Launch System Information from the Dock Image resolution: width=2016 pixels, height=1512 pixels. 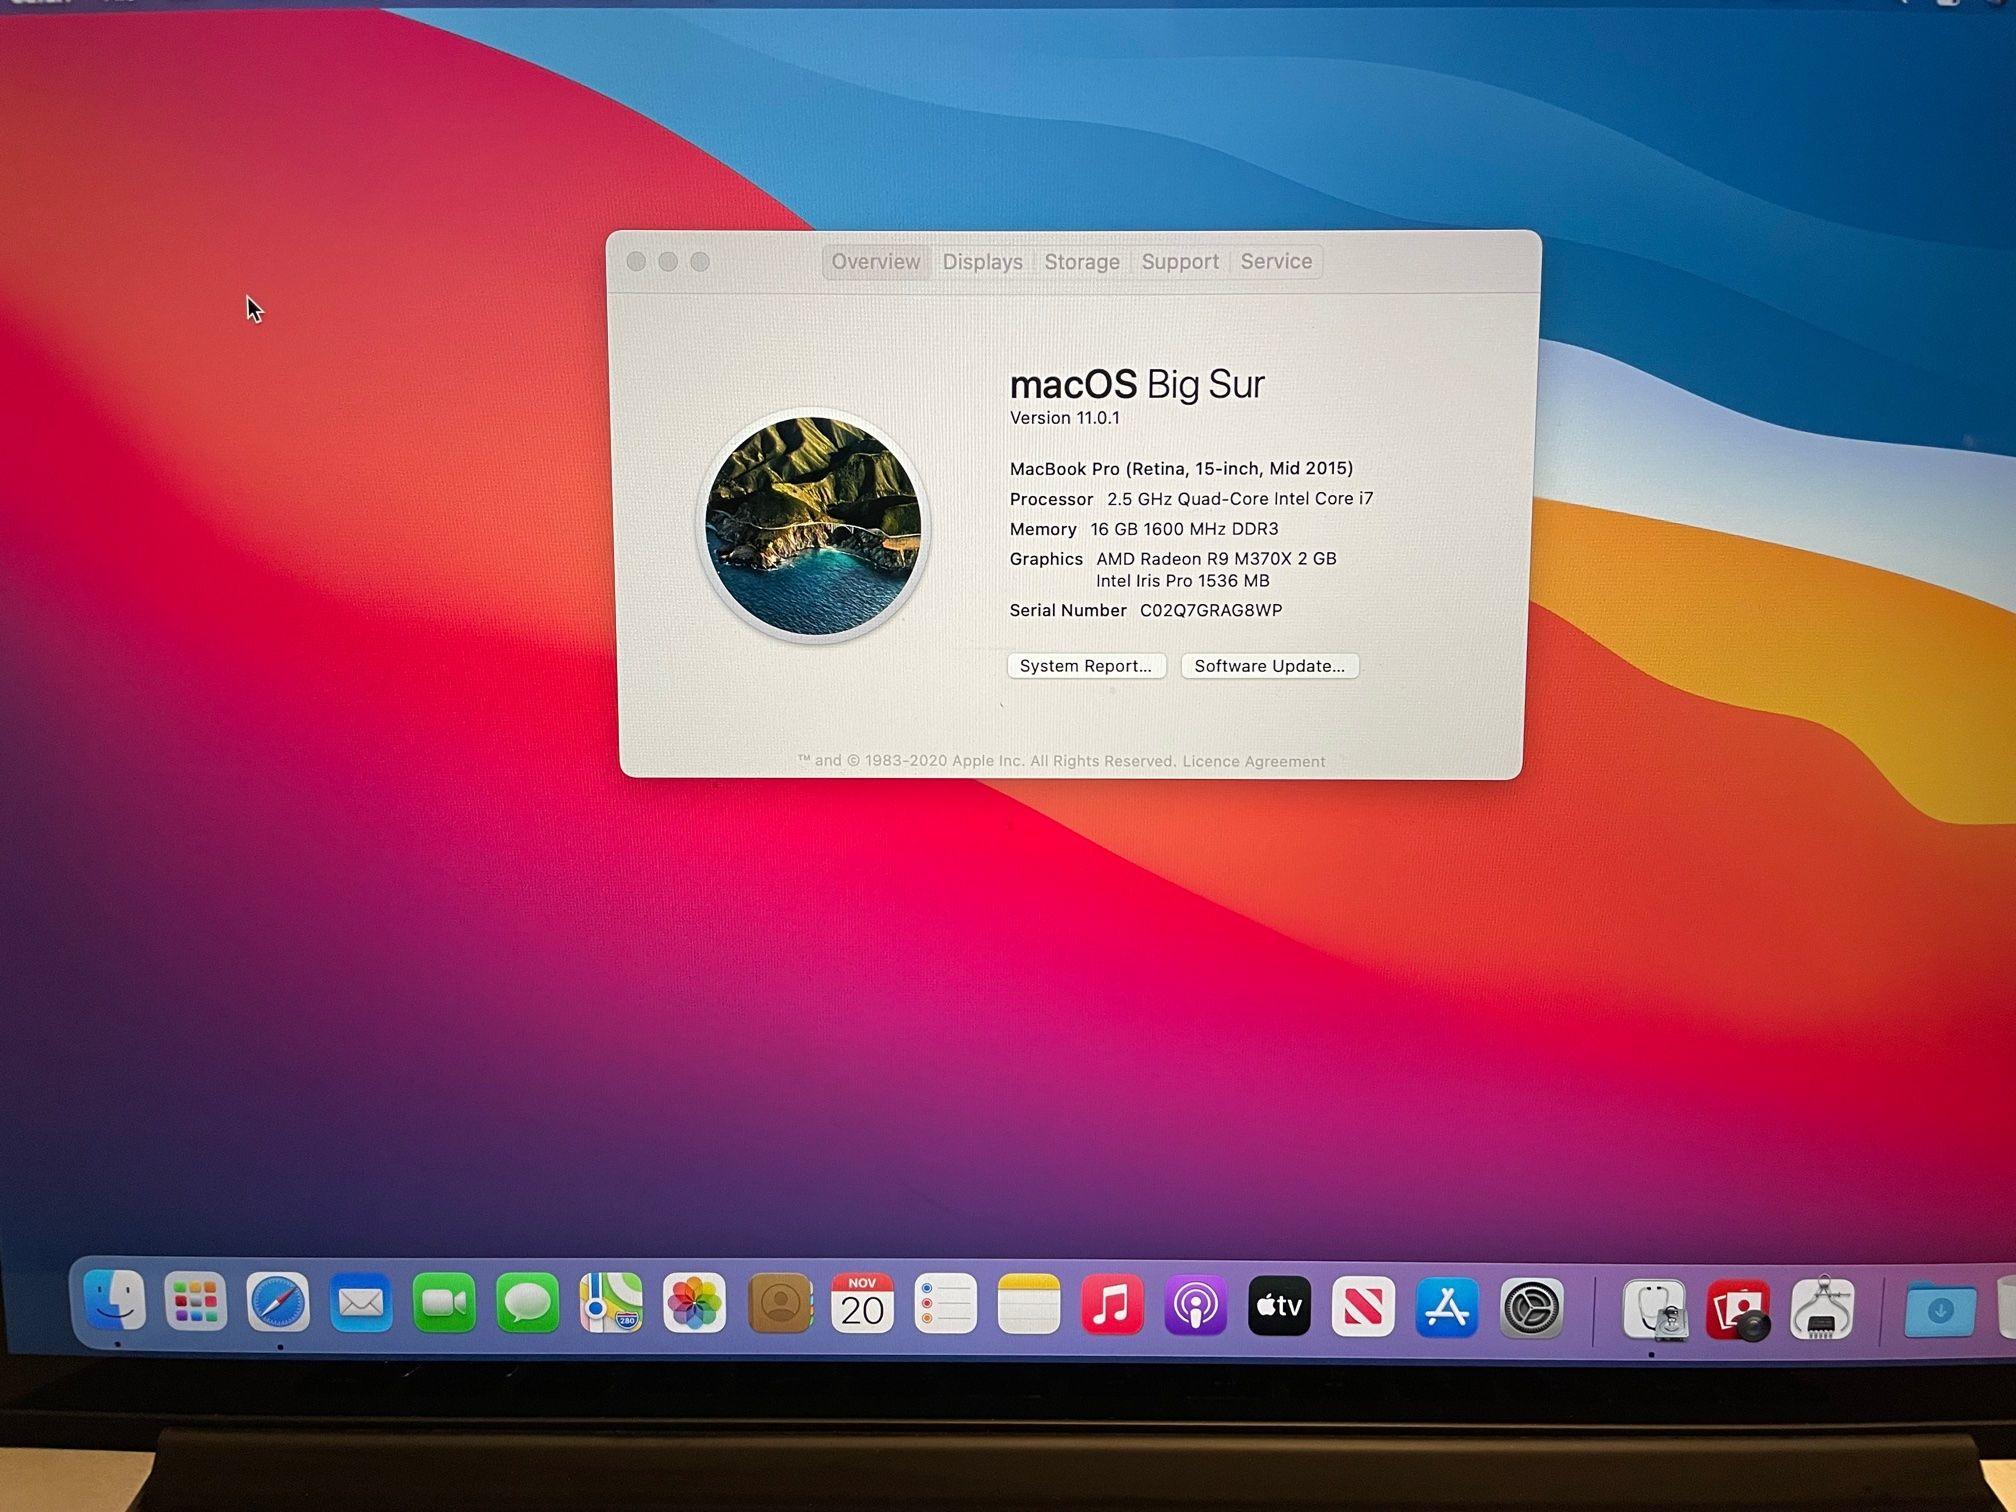pos(1822,1309)
